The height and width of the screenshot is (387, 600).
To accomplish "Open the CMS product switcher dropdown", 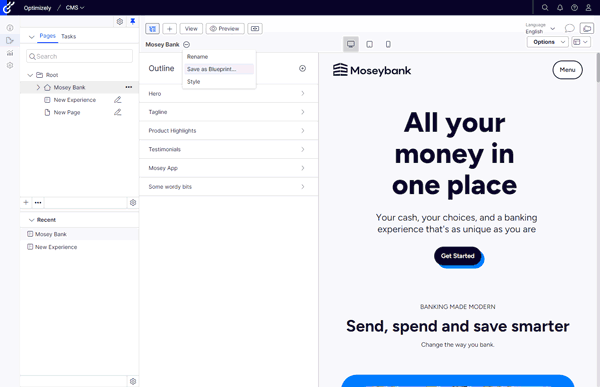I will click(75, 8).
